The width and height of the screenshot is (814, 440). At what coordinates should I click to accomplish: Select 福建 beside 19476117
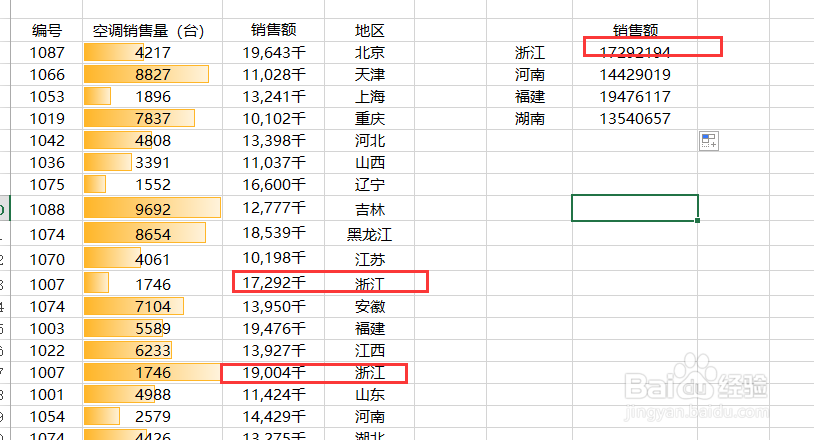(530, 97)
